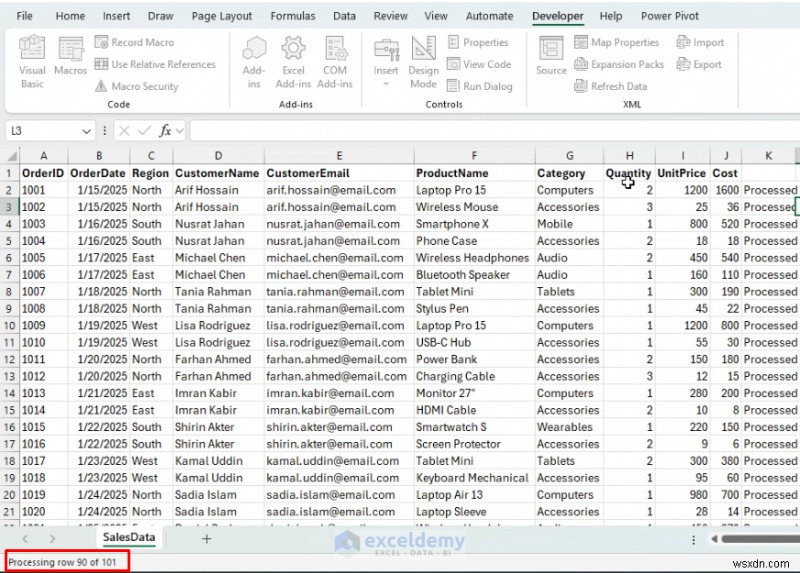Open Excel Add-ins manager
Image resolution: width=800 pixels, height=573 pixels.
click(x=293, y=61)
